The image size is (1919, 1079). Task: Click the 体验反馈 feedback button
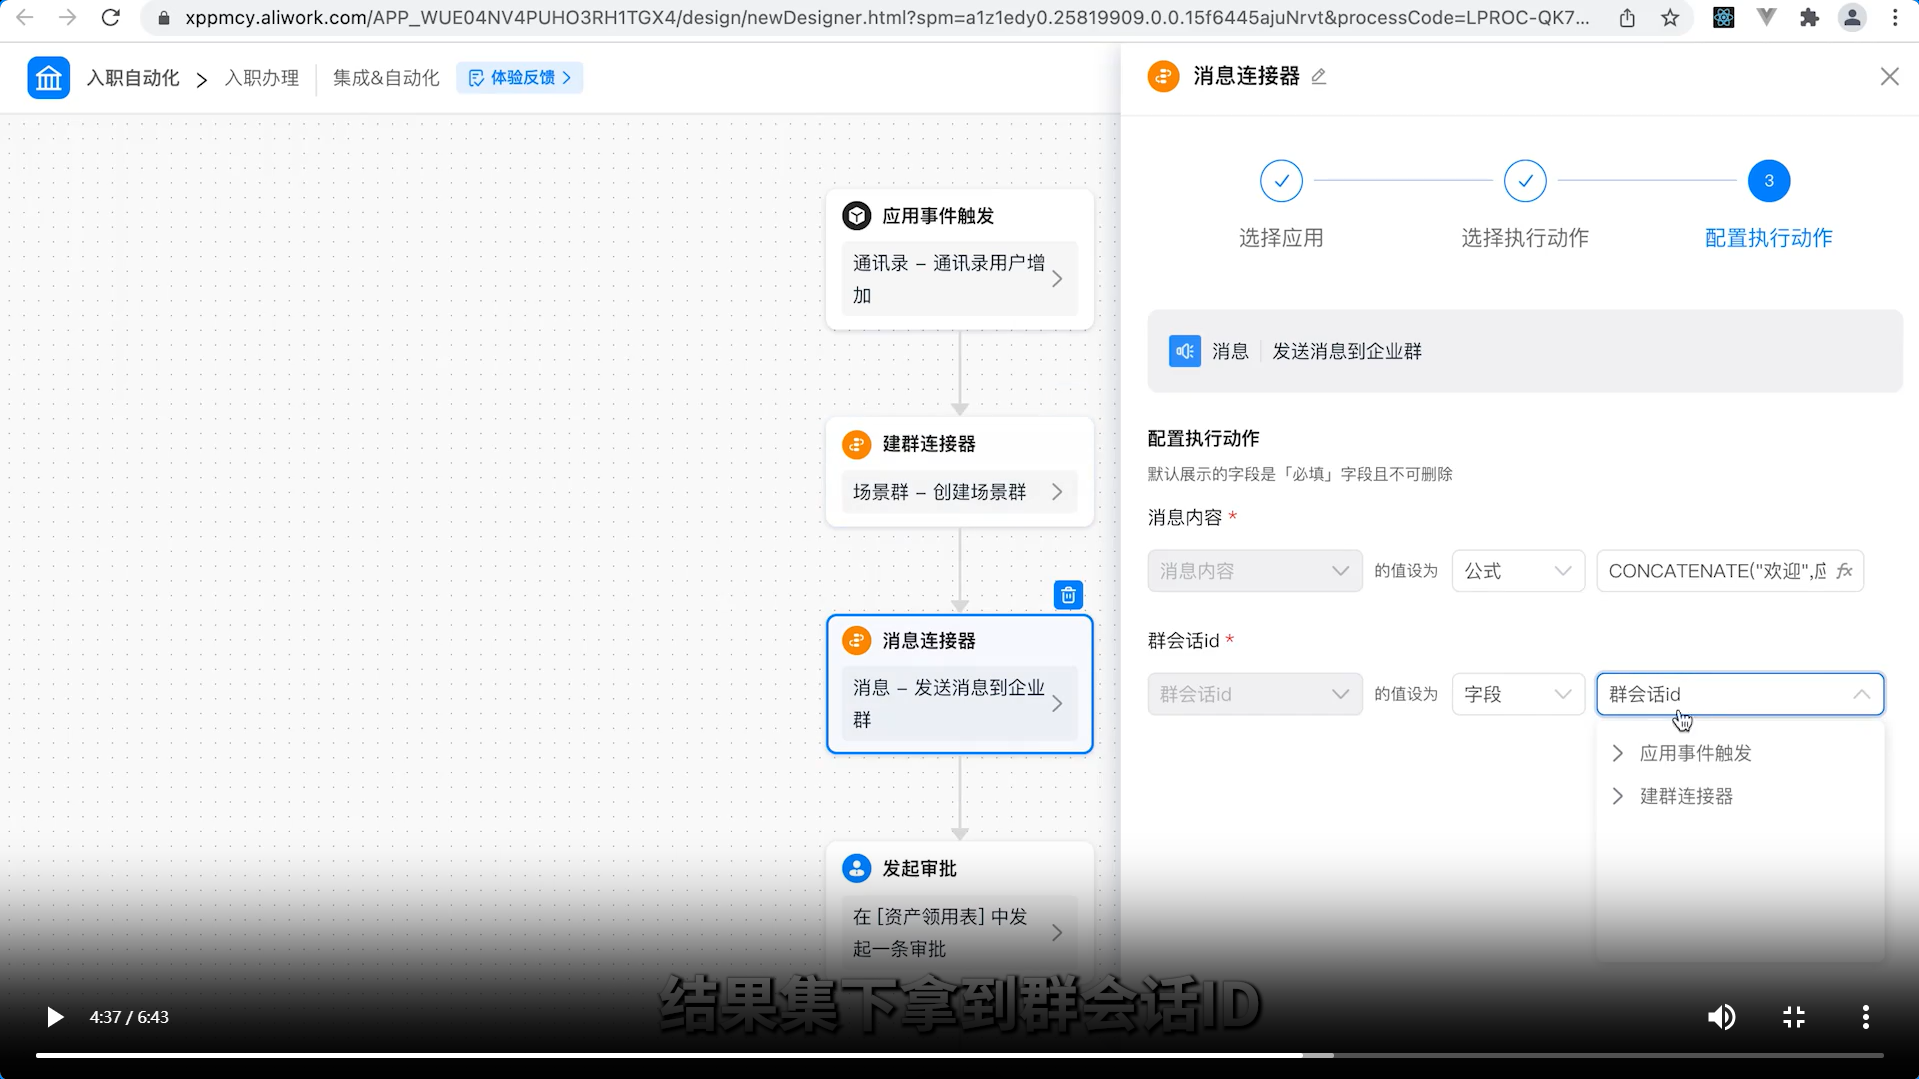point(520,78)
